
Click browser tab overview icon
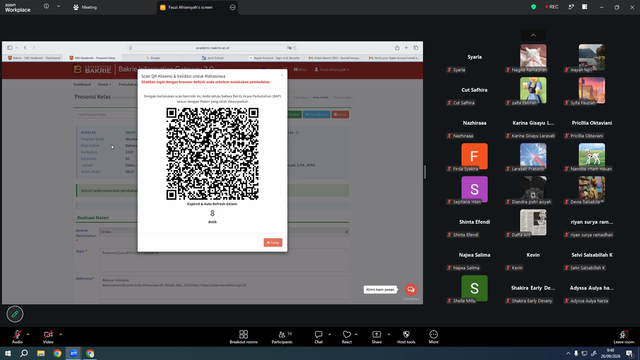(416, 48)
